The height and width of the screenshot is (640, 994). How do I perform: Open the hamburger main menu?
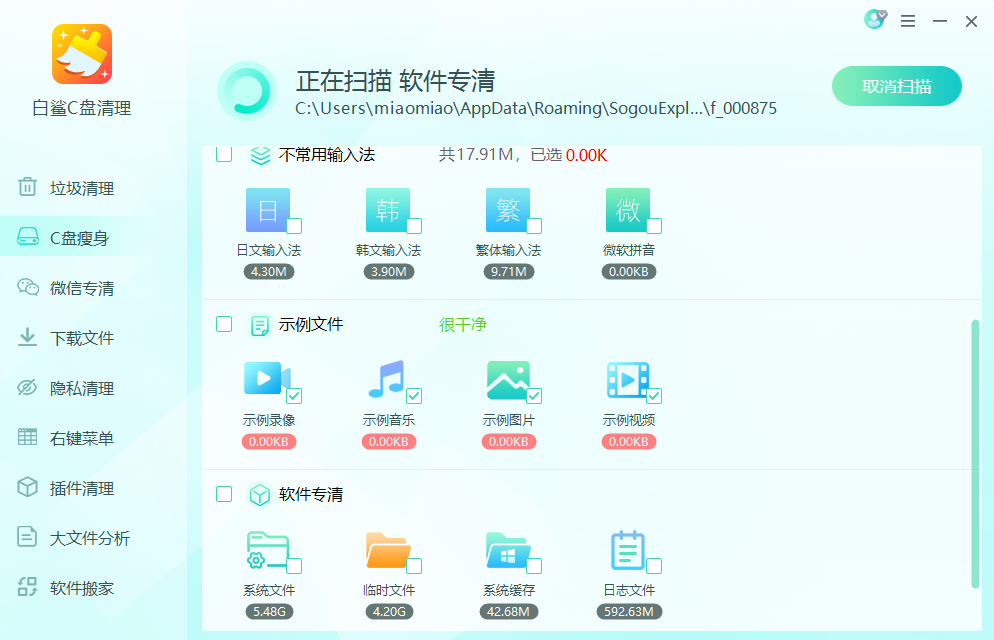[x=908, y=22]
